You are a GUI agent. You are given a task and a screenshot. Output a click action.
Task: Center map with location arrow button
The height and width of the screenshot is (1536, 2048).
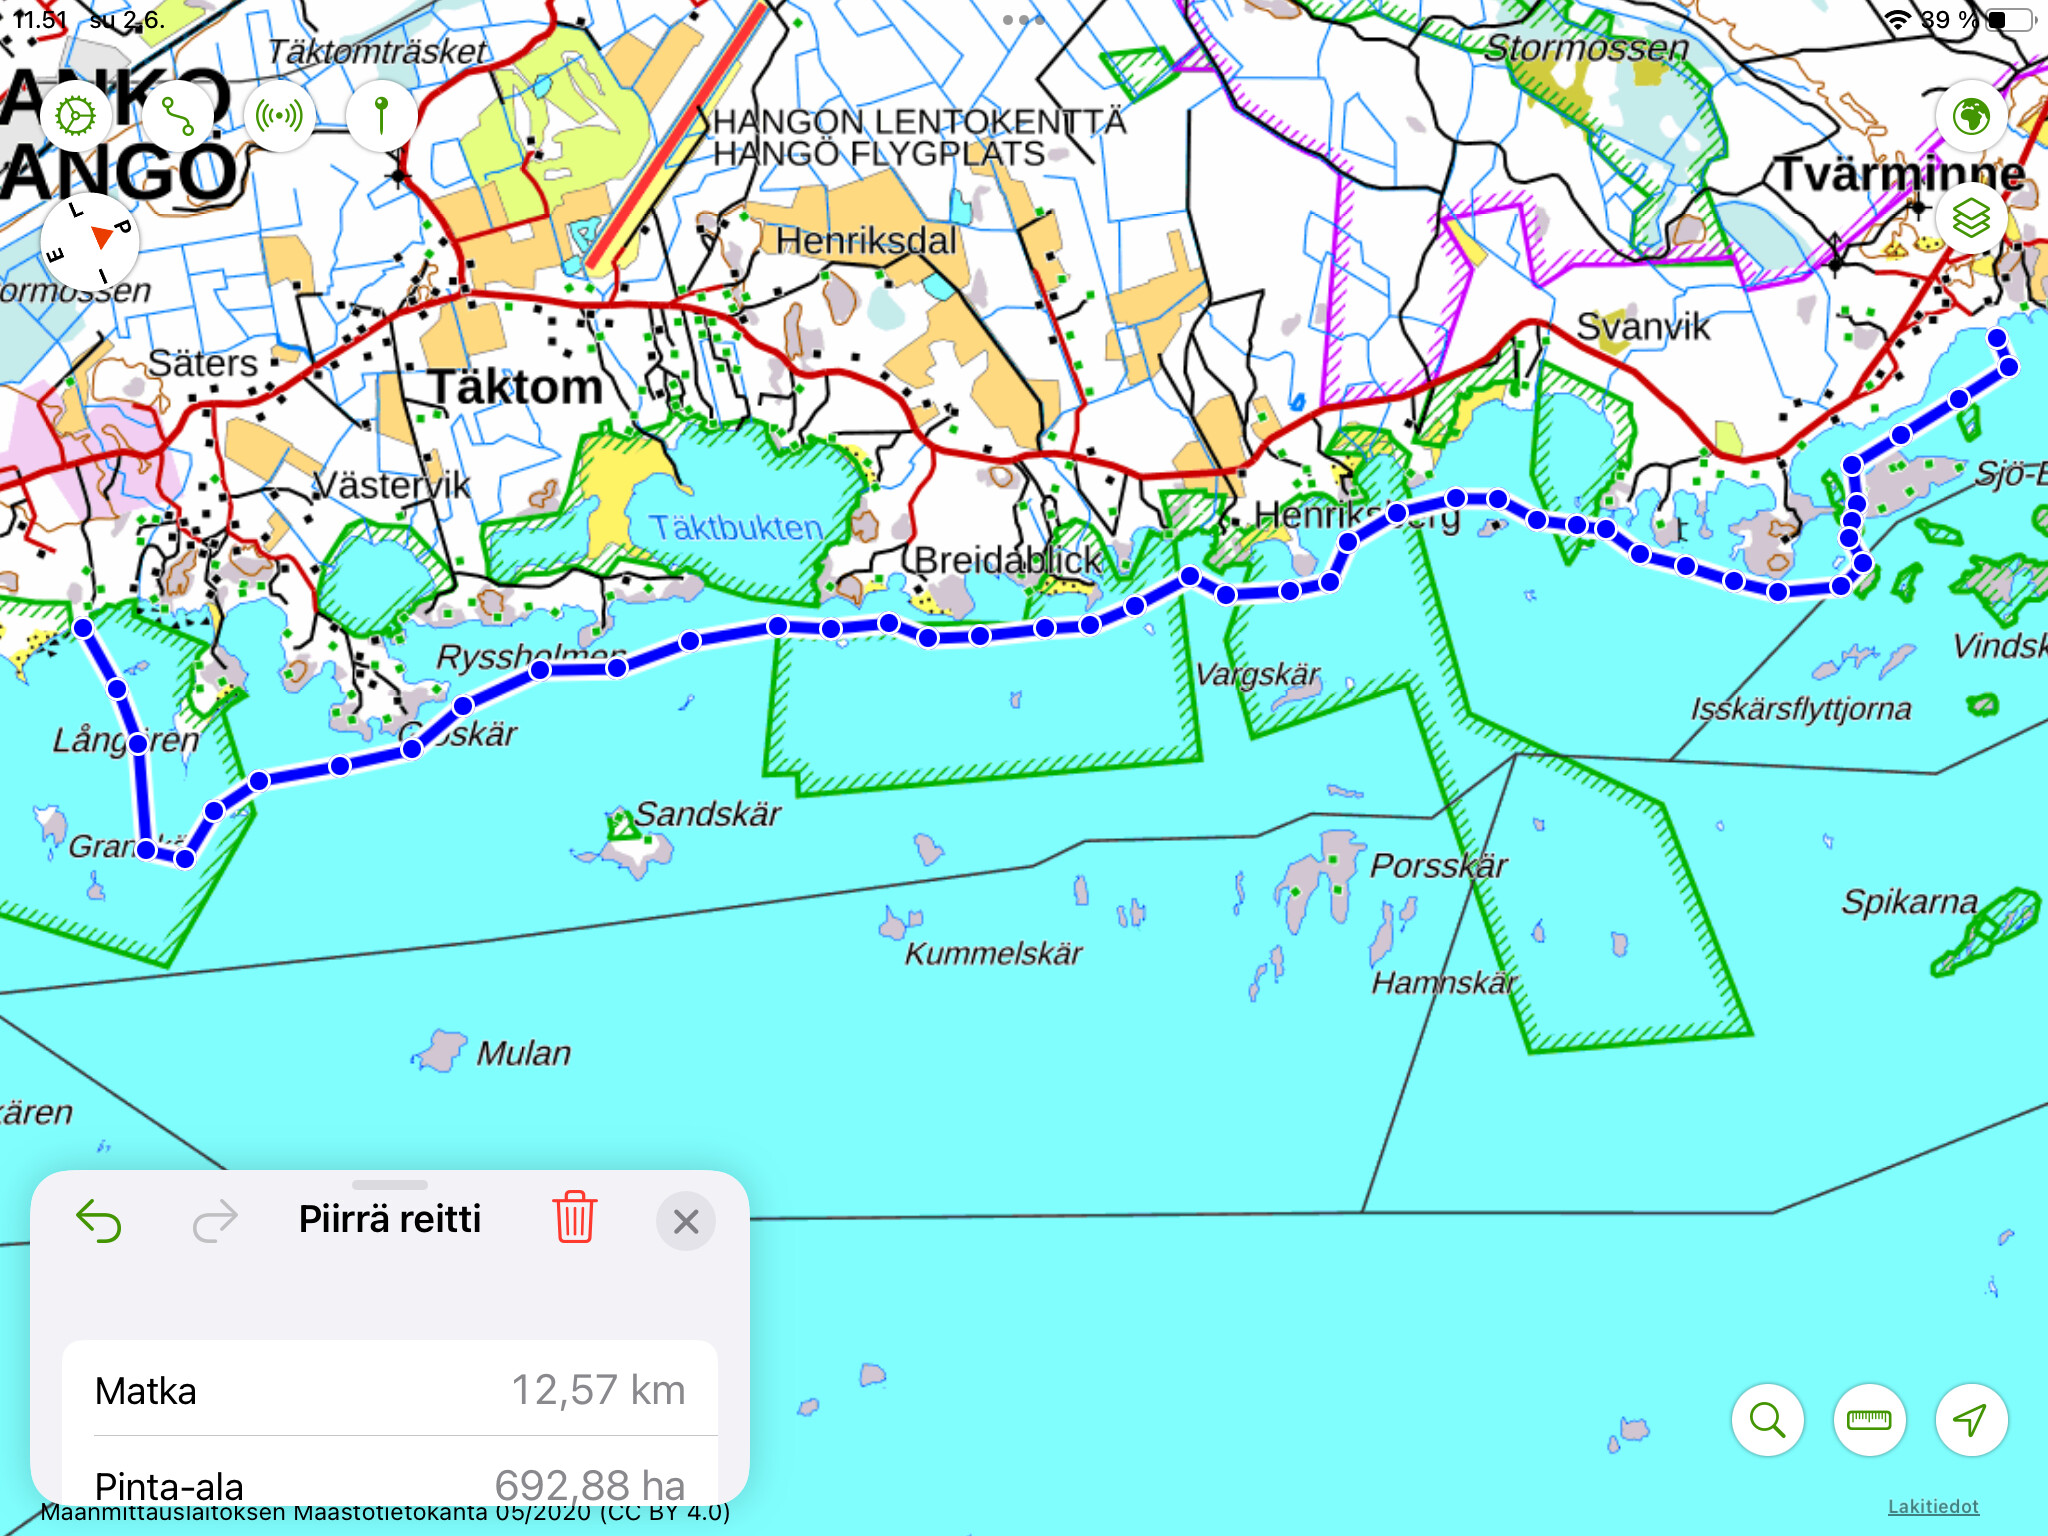1970,1420
